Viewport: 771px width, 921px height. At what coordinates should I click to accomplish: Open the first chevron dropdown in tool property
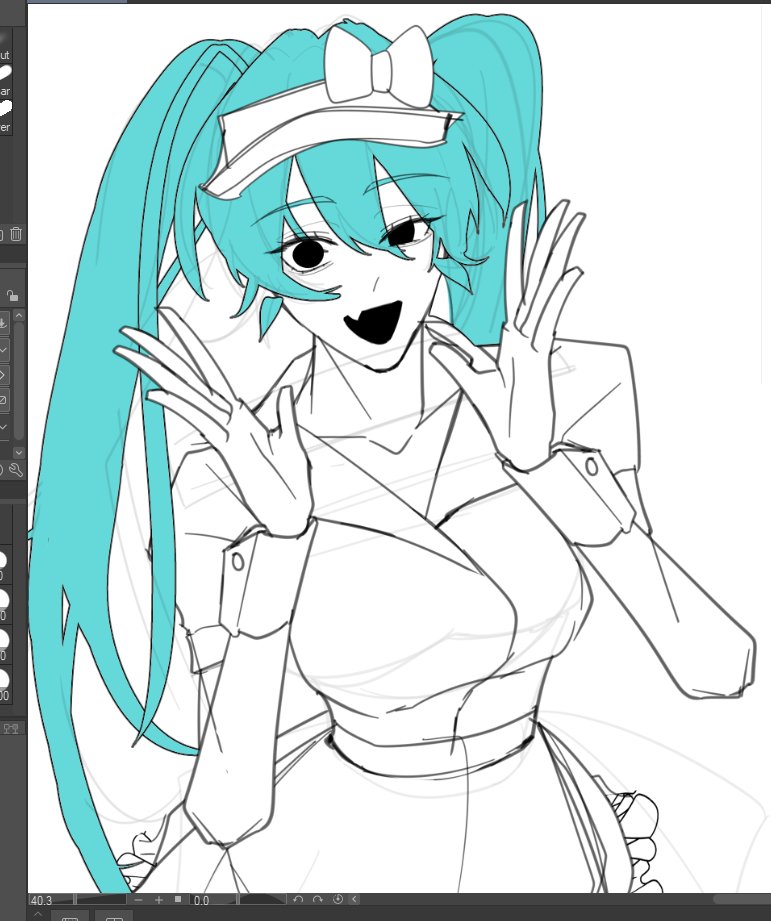(x=4, y=350)
